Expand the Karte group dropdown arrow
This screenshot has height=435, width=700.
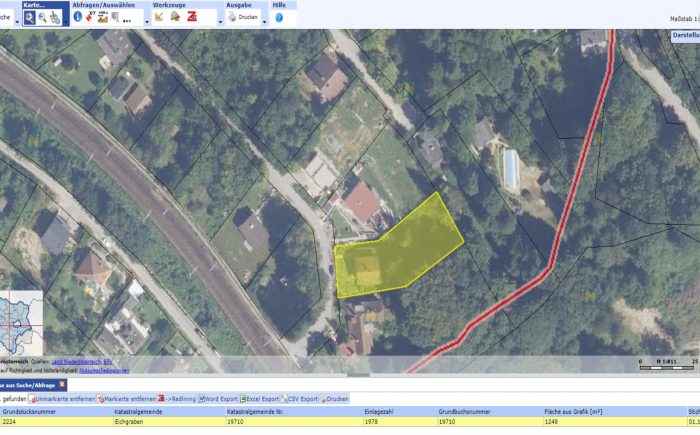pyautogui.click(x=66, y=22)
